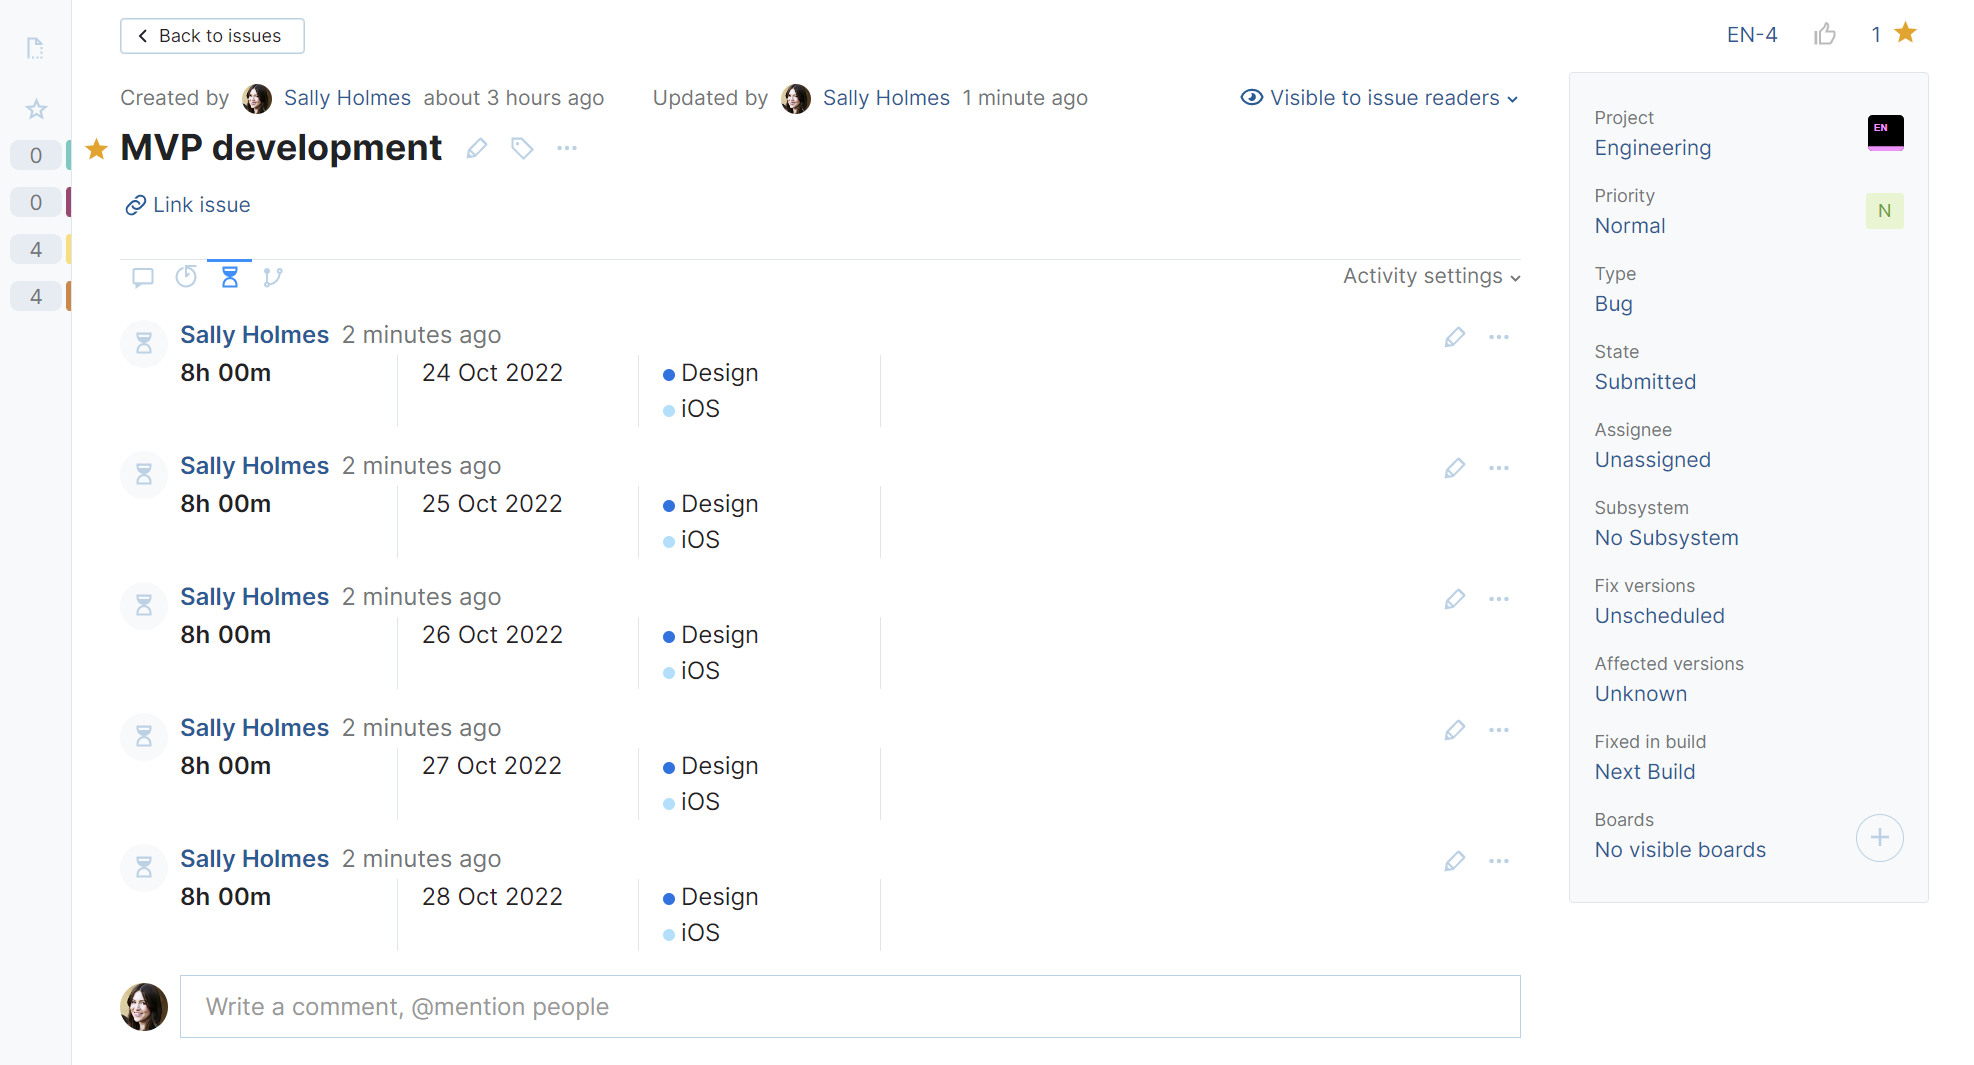
Task: Switch to the comments tab
Action: point(142,277)
